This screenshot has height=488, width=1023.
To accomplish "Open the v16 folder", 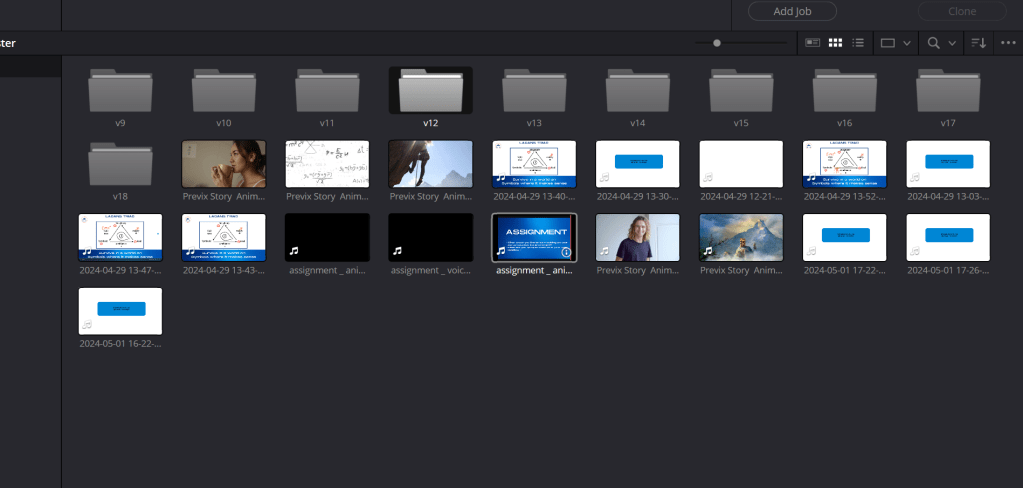I will click(x=844, y=91).
